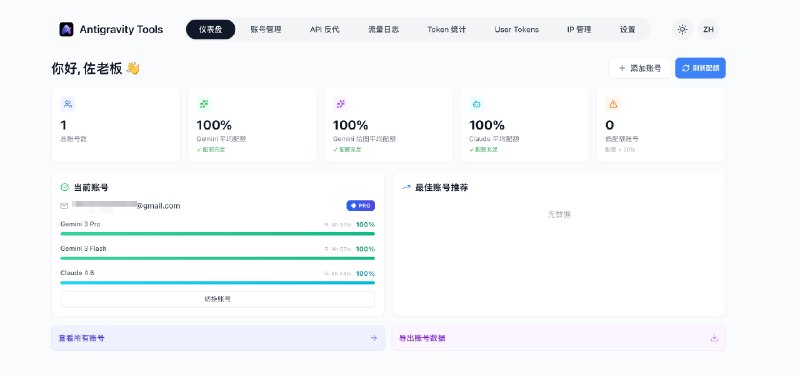This screenshot has width=800, height=376.
Task: Click the blue 刷新配额 button
Action: click(701, 68)
